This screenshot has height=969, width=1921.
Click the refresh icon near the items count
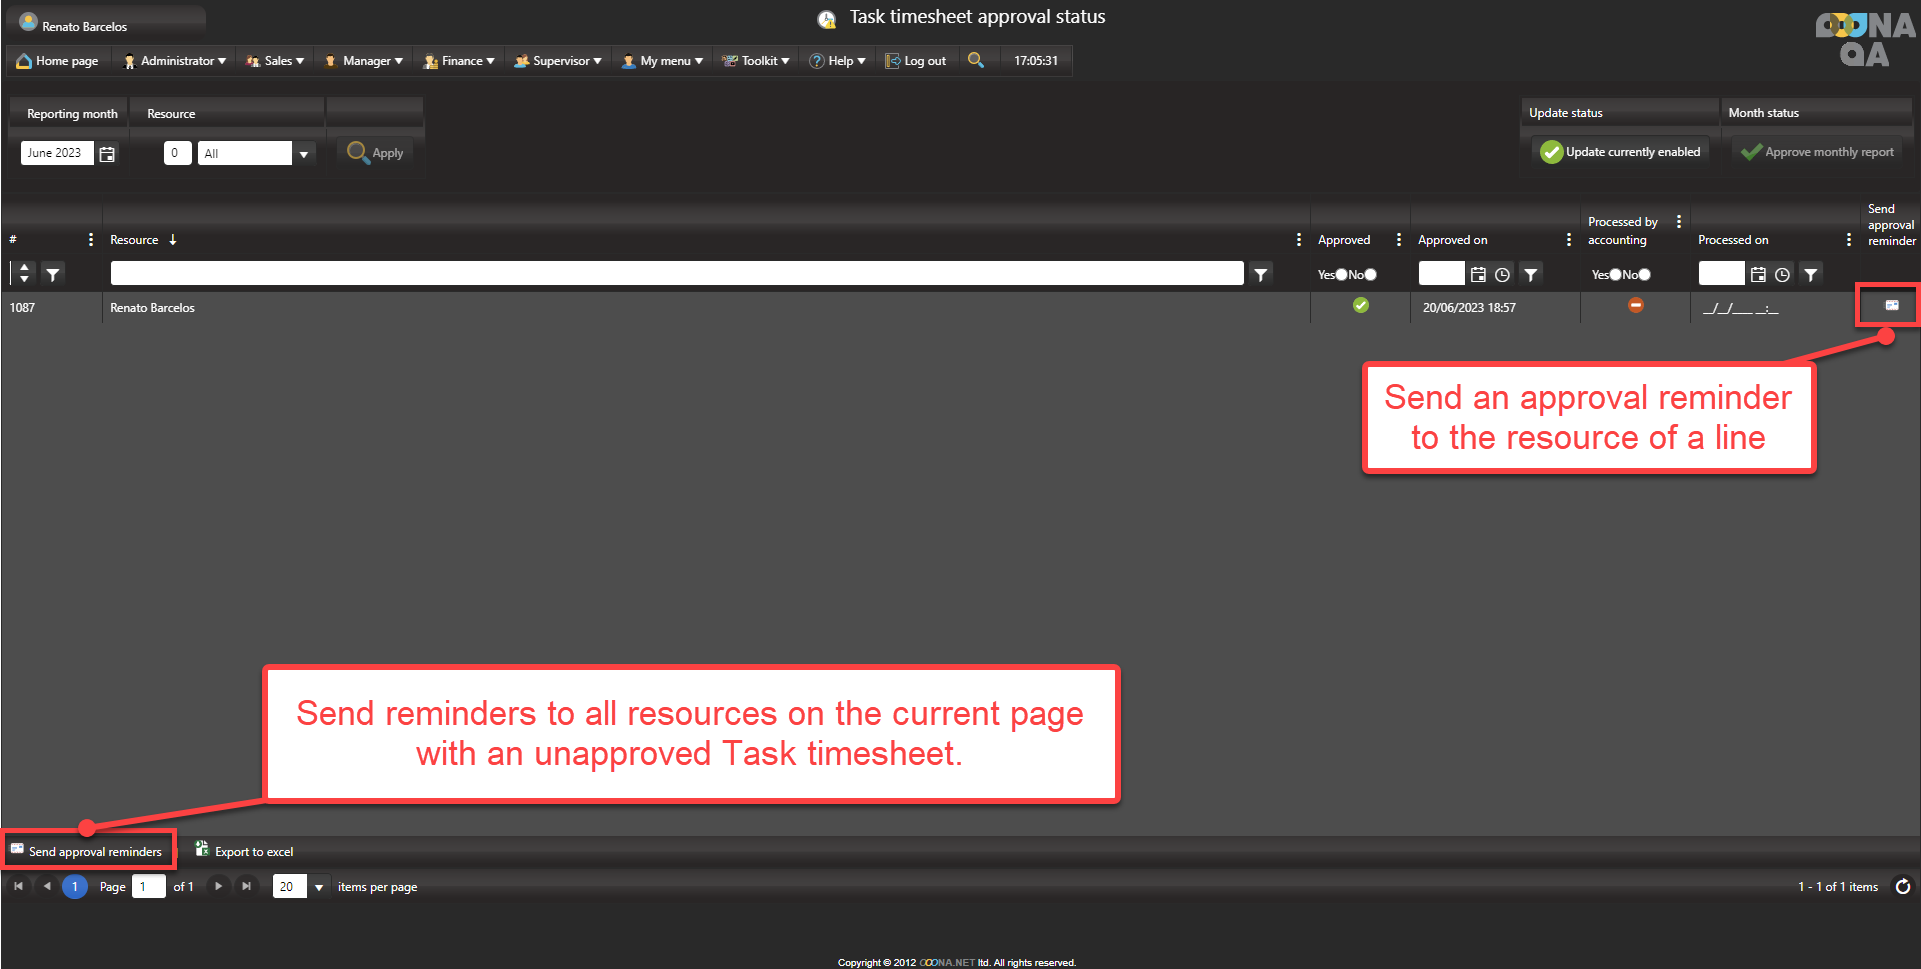click(1902, 886)
